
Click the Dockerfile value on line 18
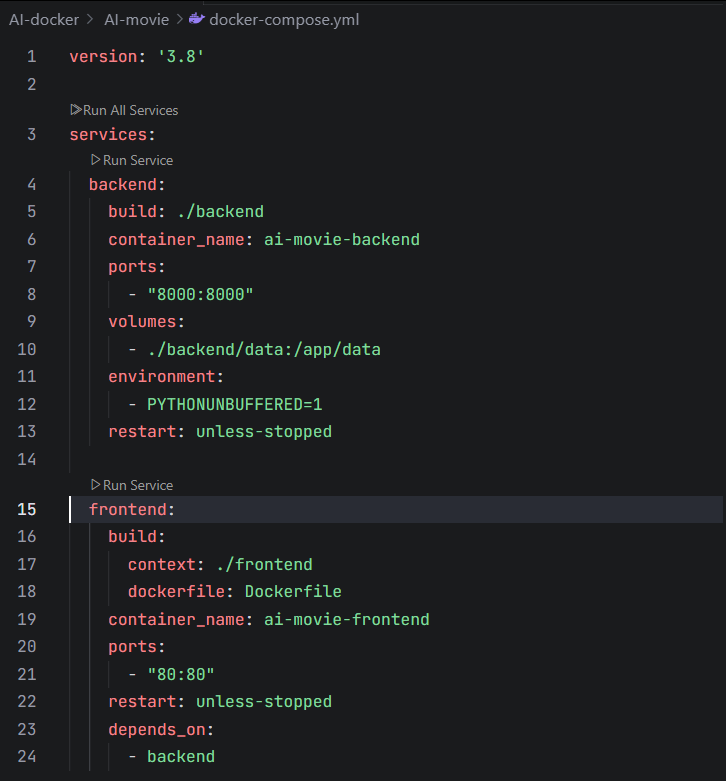coord(293,592)
